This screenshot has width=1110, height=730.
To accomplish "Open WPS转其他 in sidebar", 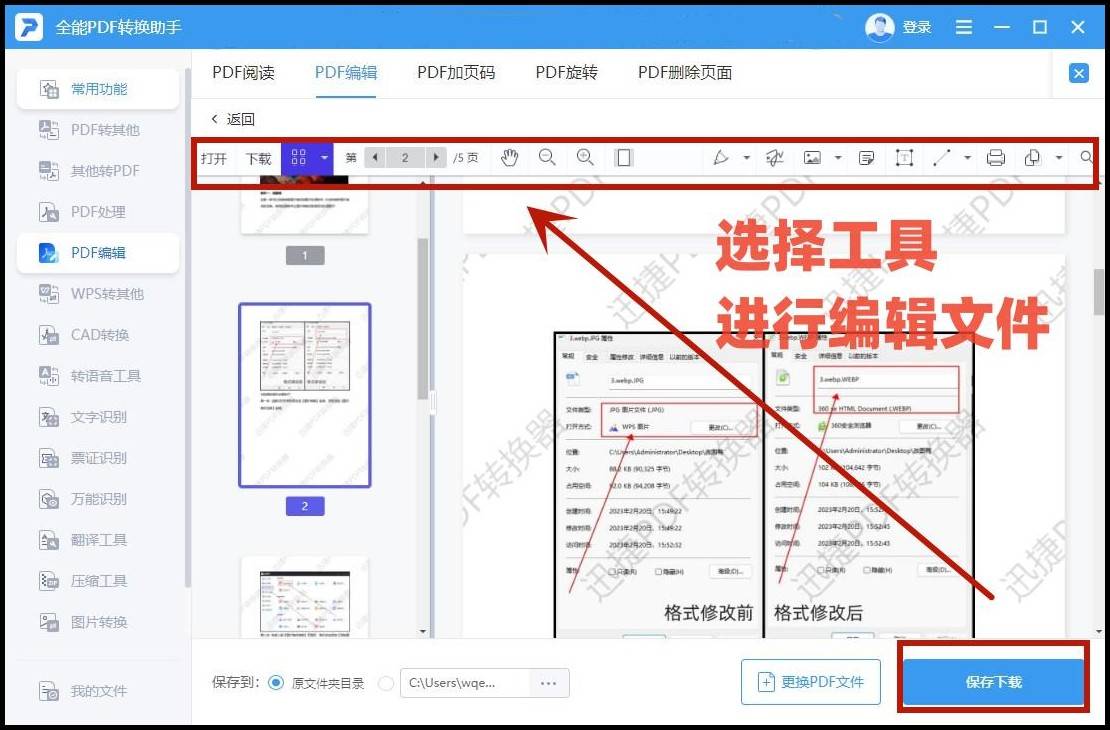I will tap(98, 294).
